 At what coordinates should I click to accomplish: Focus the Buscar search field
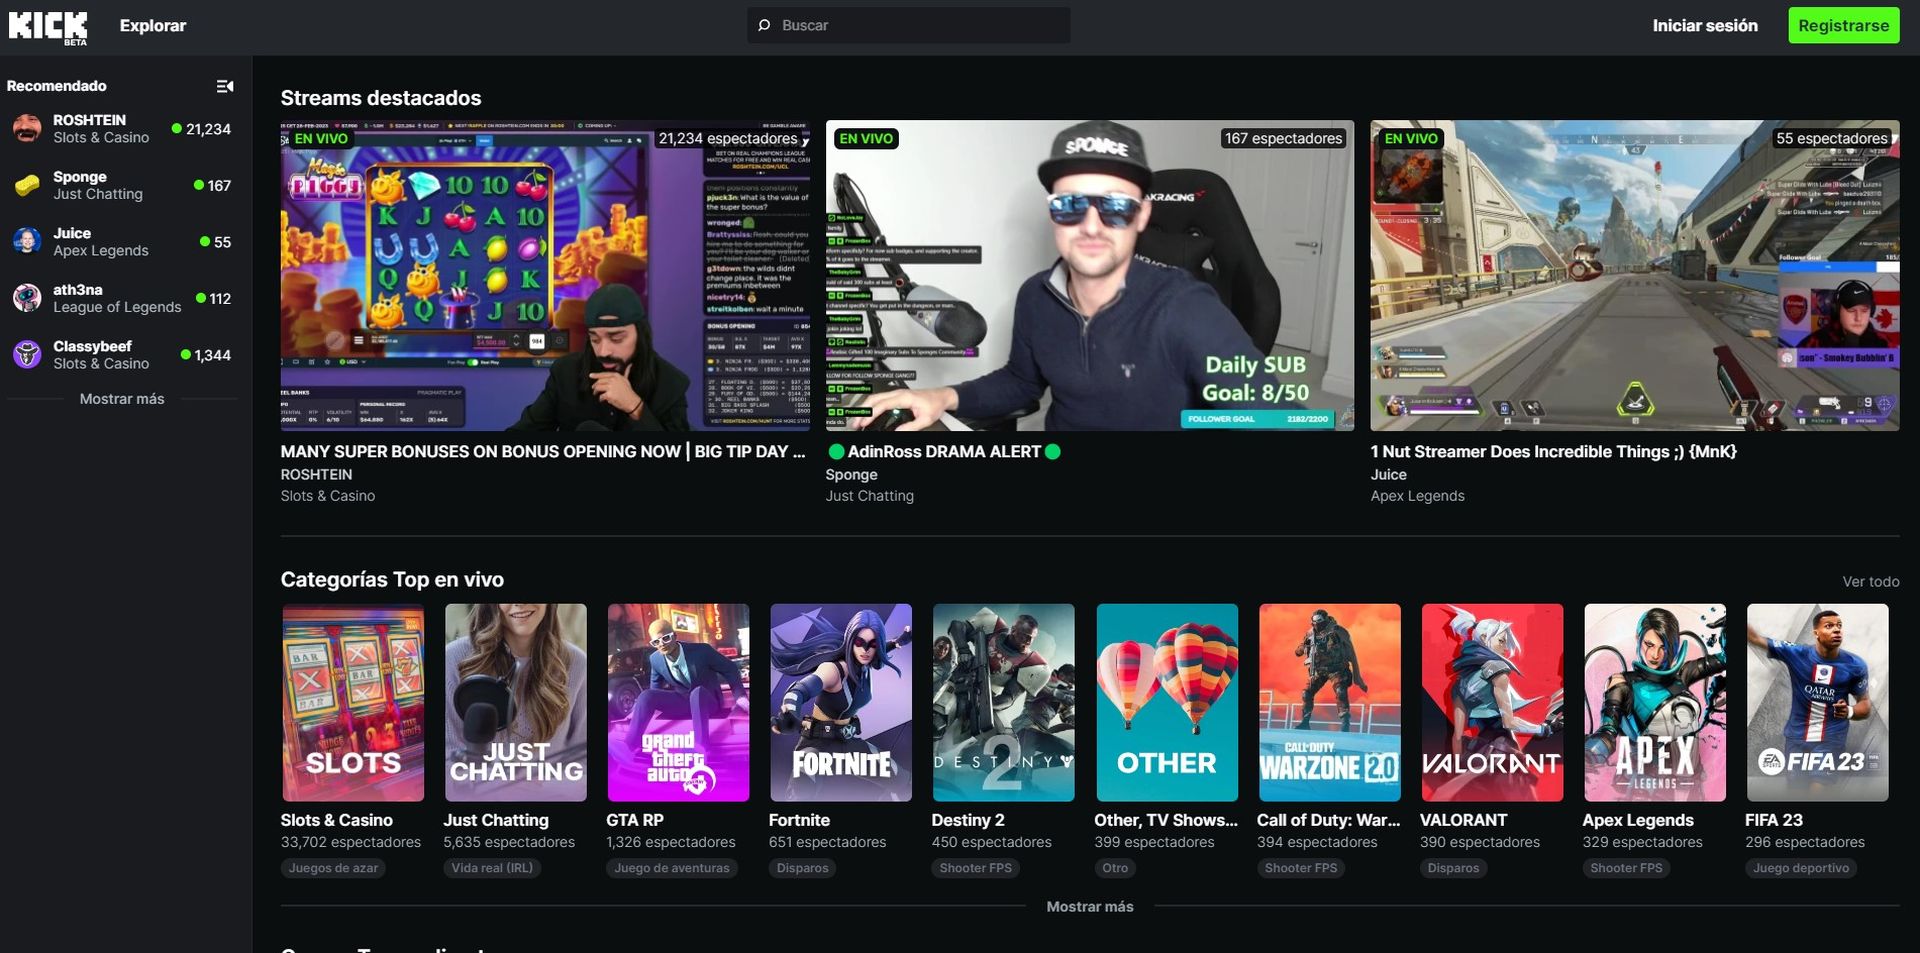920,26
